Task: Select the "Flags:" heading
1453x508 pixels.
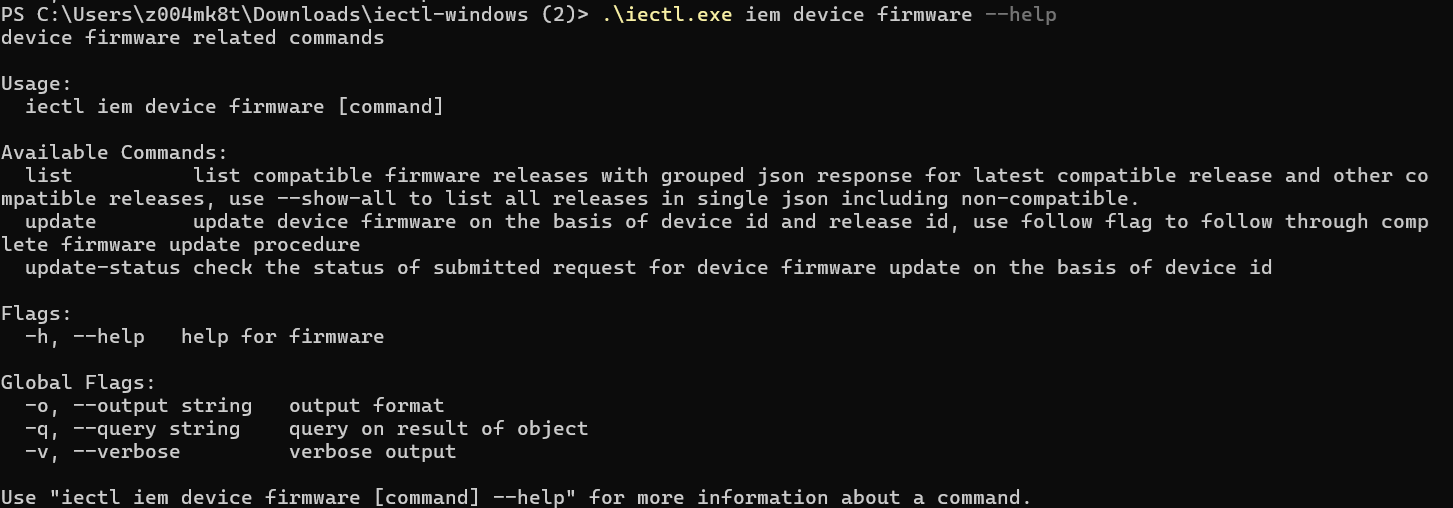Action: click(37, 314)
